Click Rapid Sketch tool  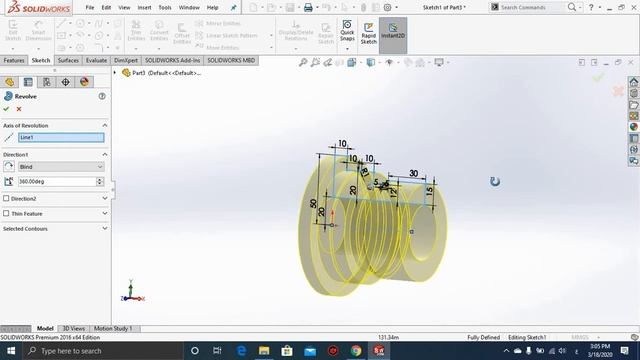(x=369, y=33)
